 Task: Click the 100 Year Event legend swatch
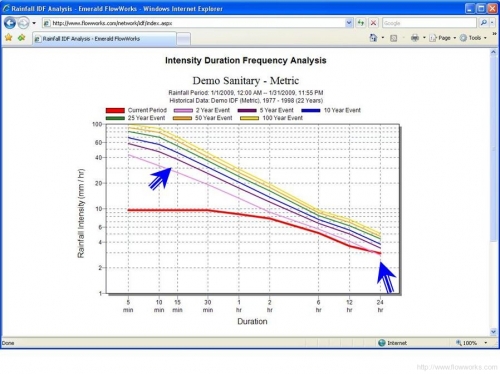coord(249,118)
